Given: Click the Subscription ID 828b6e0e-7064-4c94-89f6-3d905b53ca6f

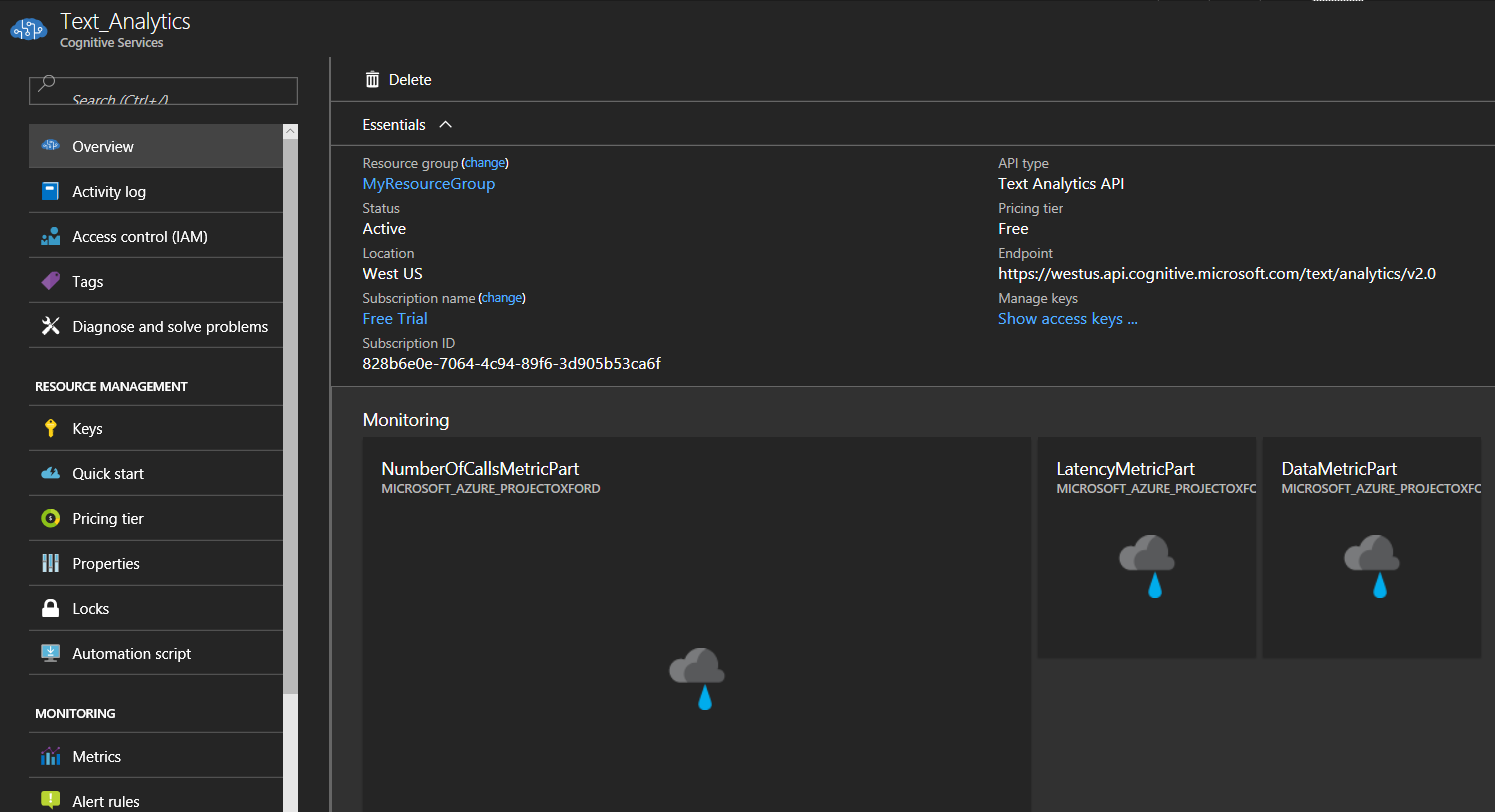Looking at the screenshot, I should 511,364.
